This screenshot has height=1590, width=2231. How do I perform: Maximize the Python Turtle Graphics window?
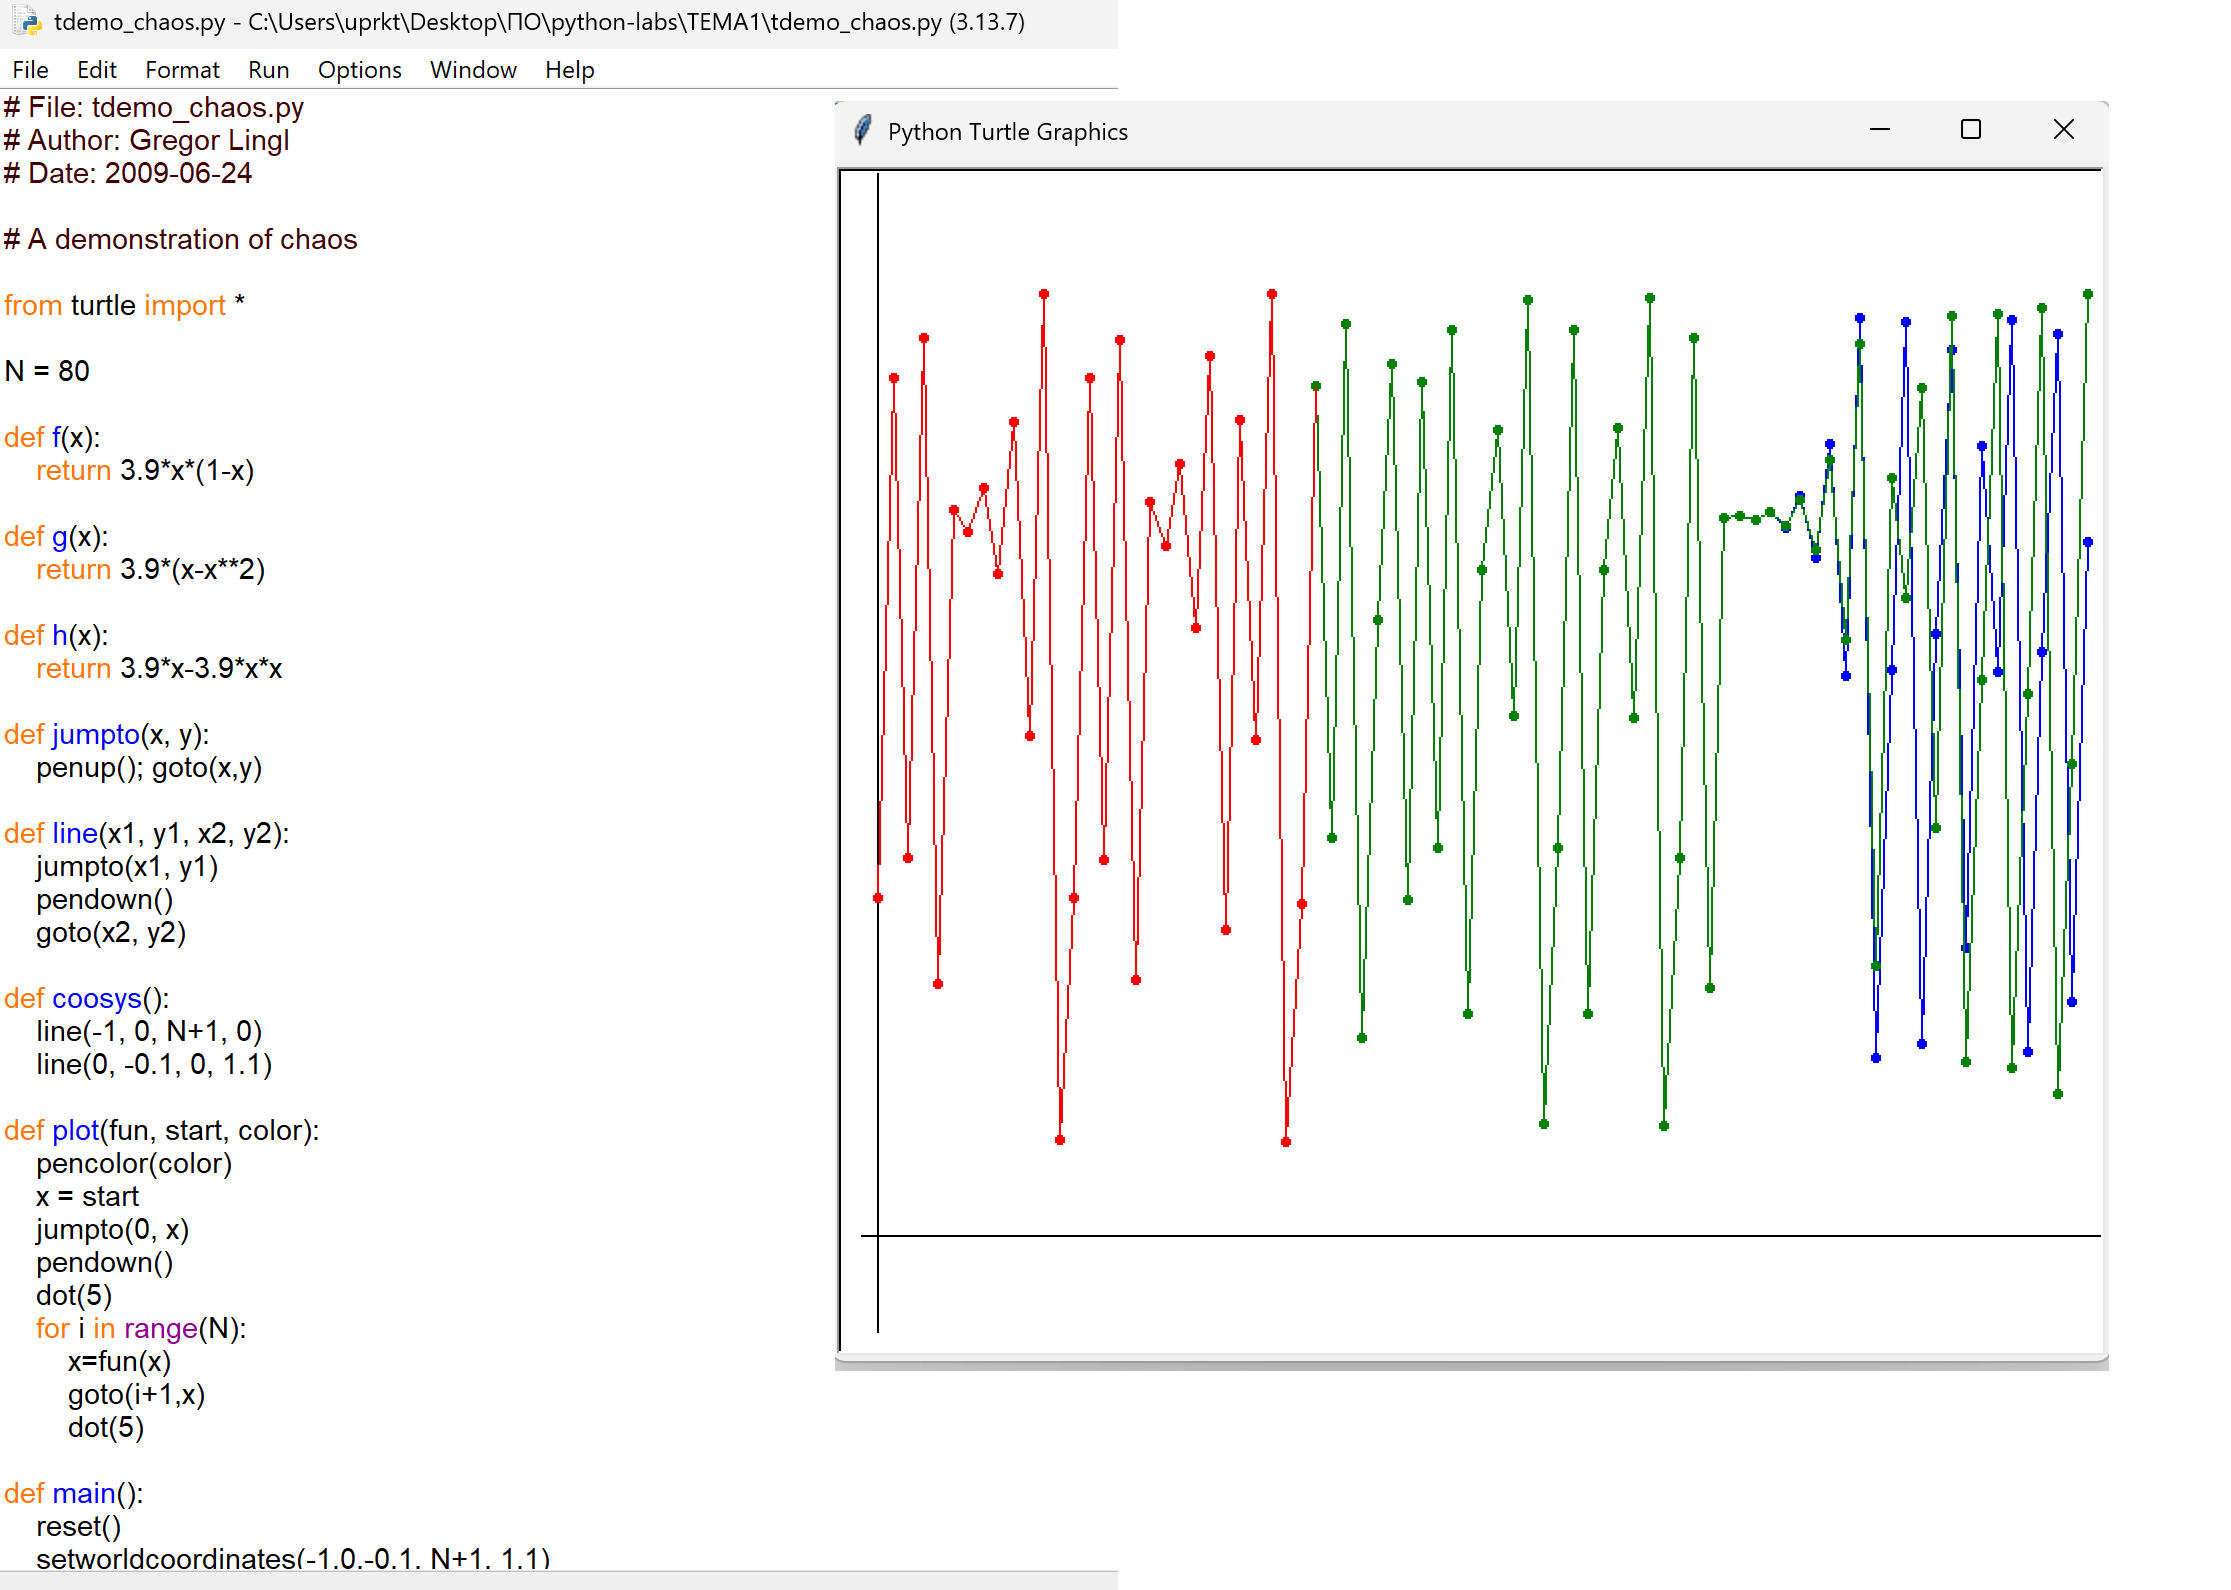click(1970, 130)
